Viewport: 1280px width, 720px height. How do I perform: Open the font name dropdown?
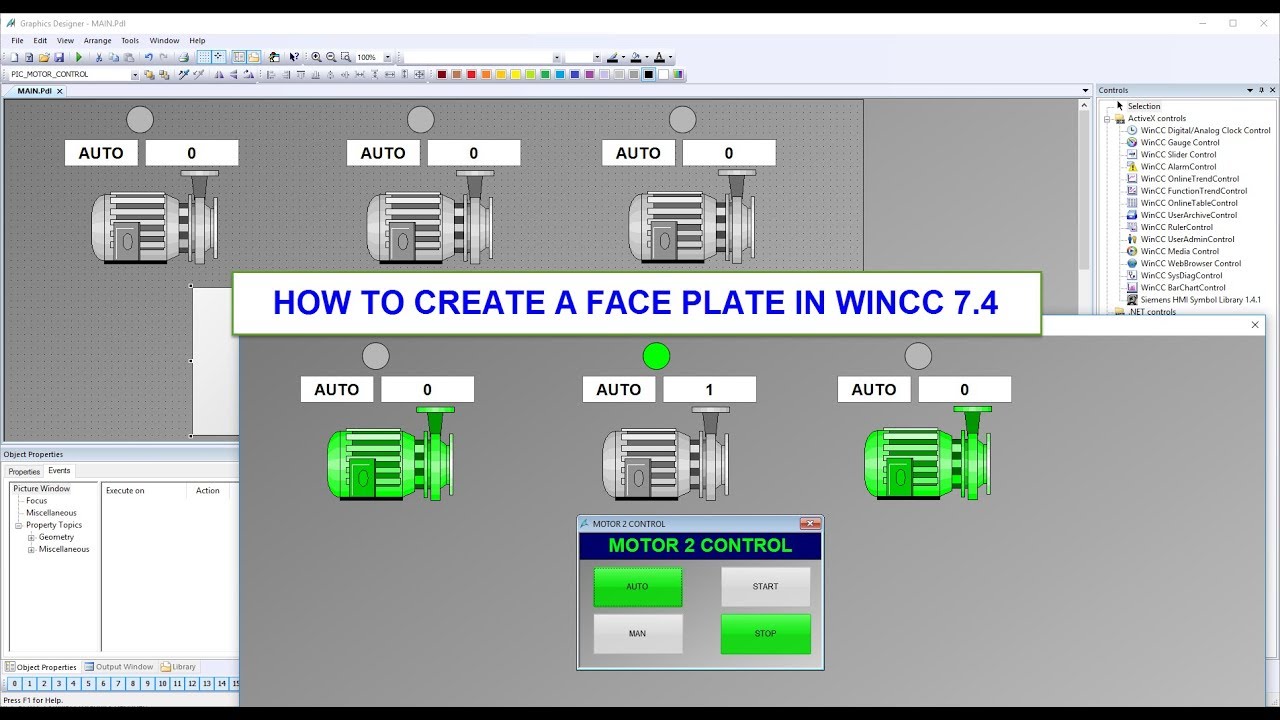[x=556, y=57]
